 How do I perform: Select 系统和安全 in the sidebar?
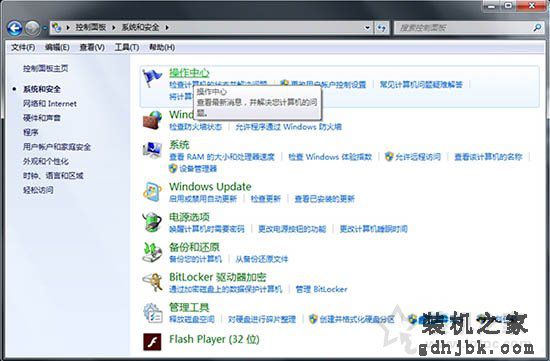point(42,89)
